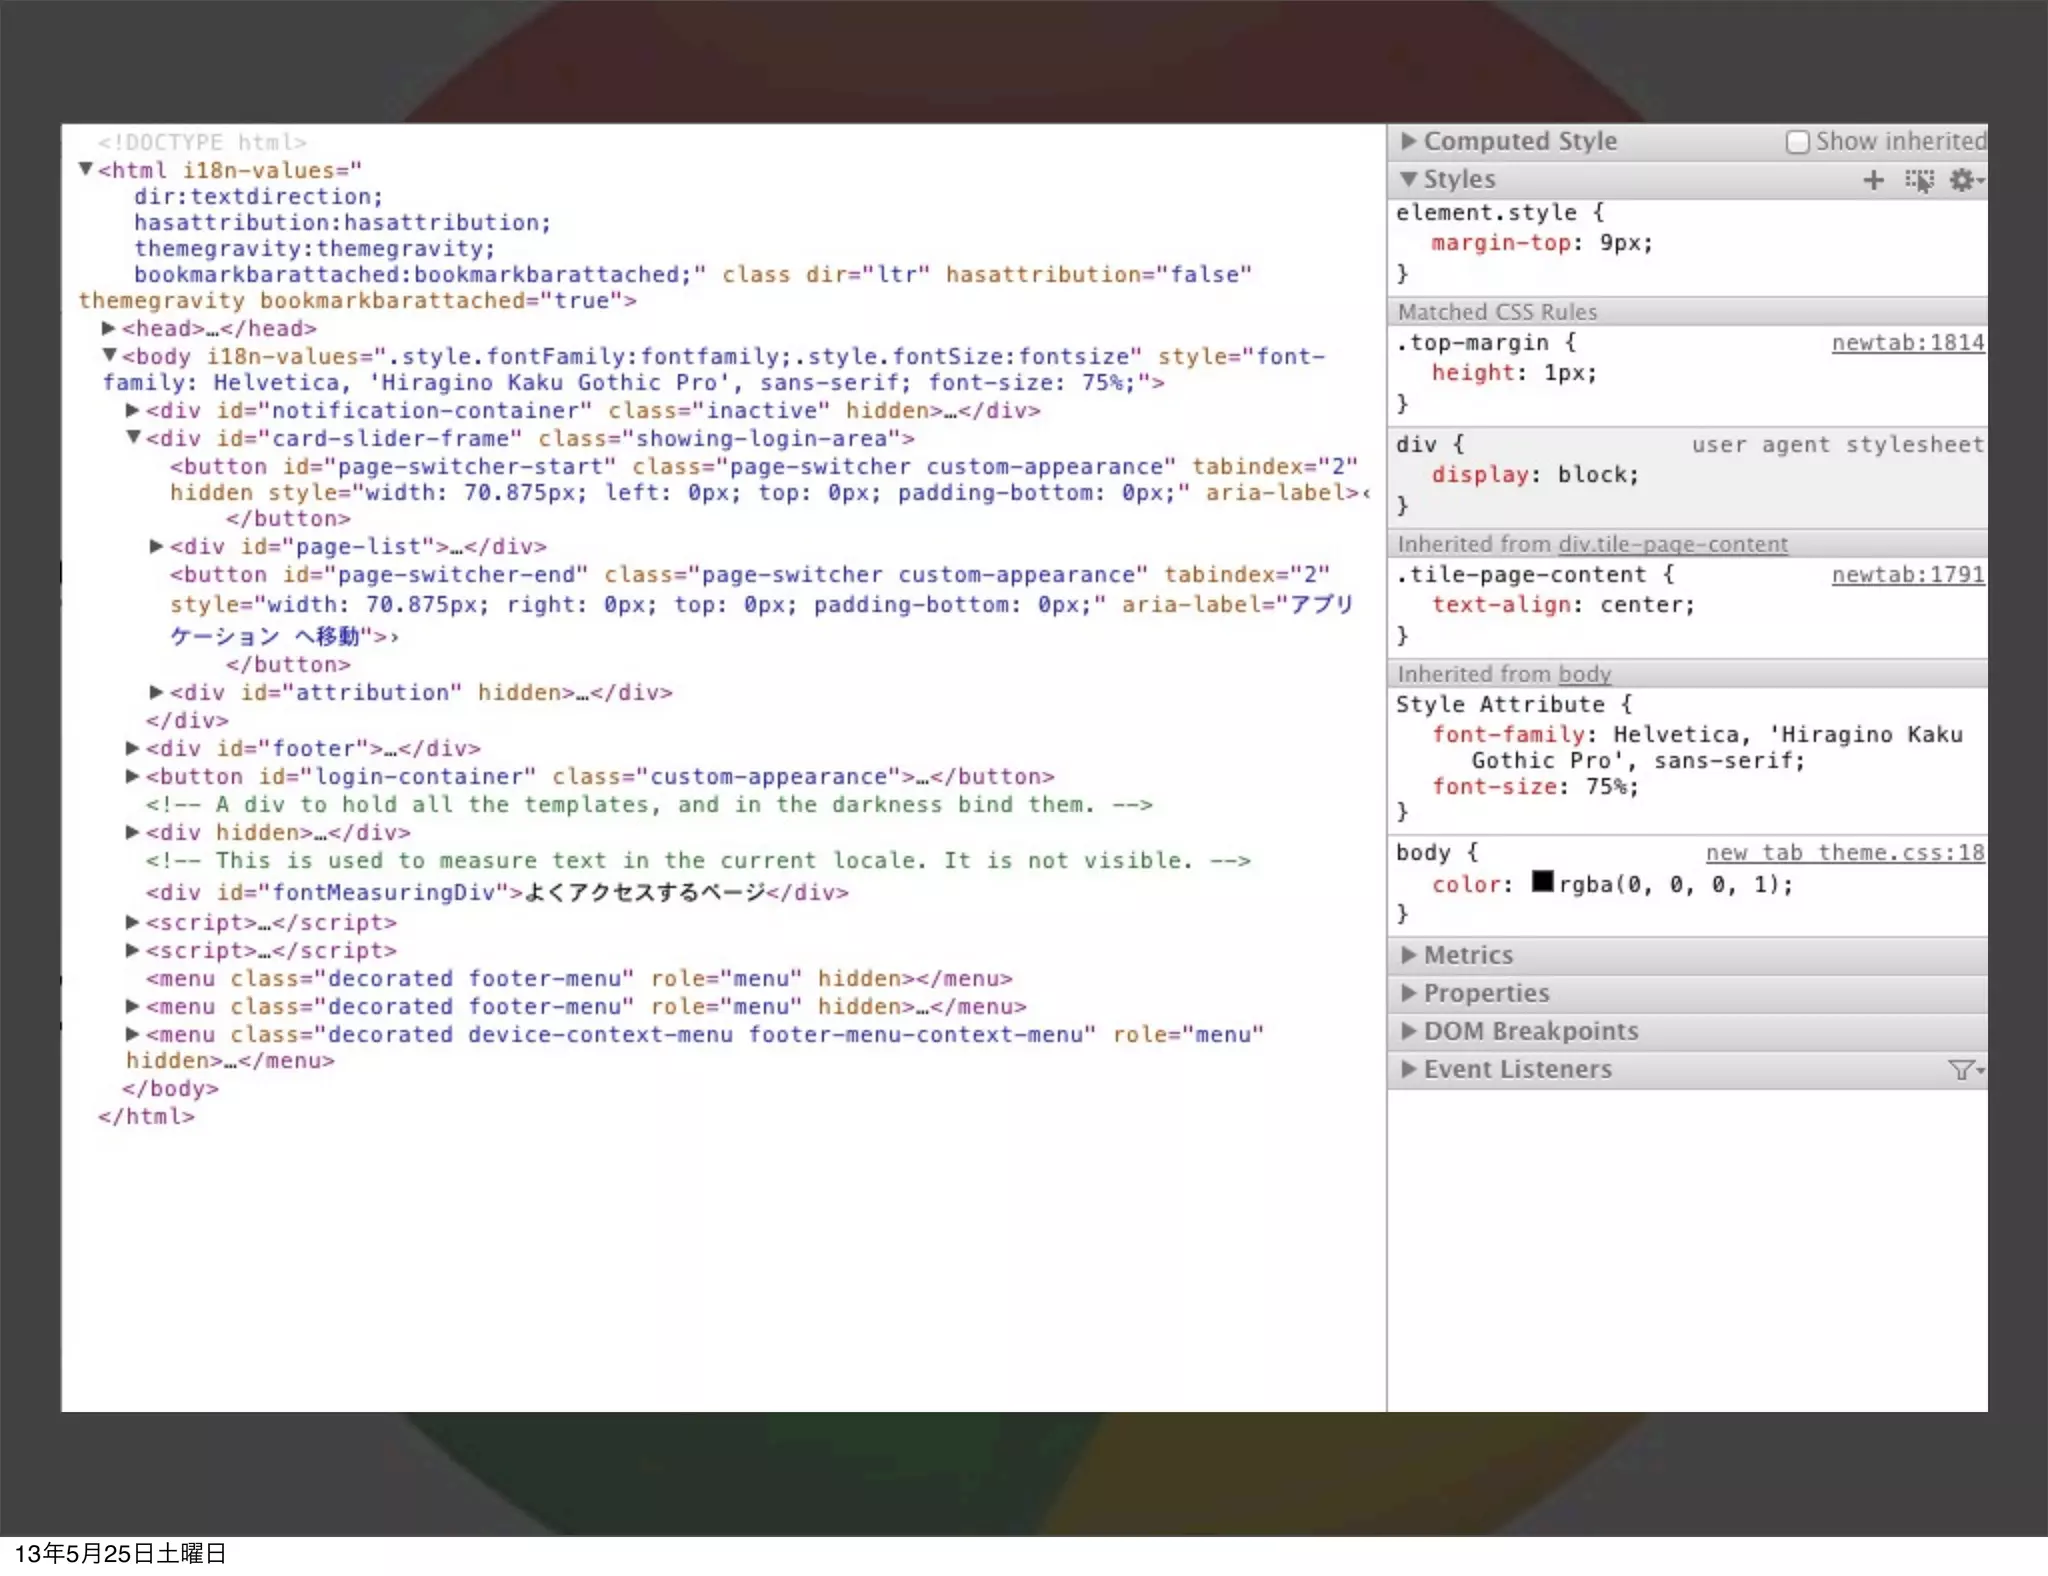Expand the DOM Breakpoints section
Screen dimensions: 2048x1576
[1409, 1031]
